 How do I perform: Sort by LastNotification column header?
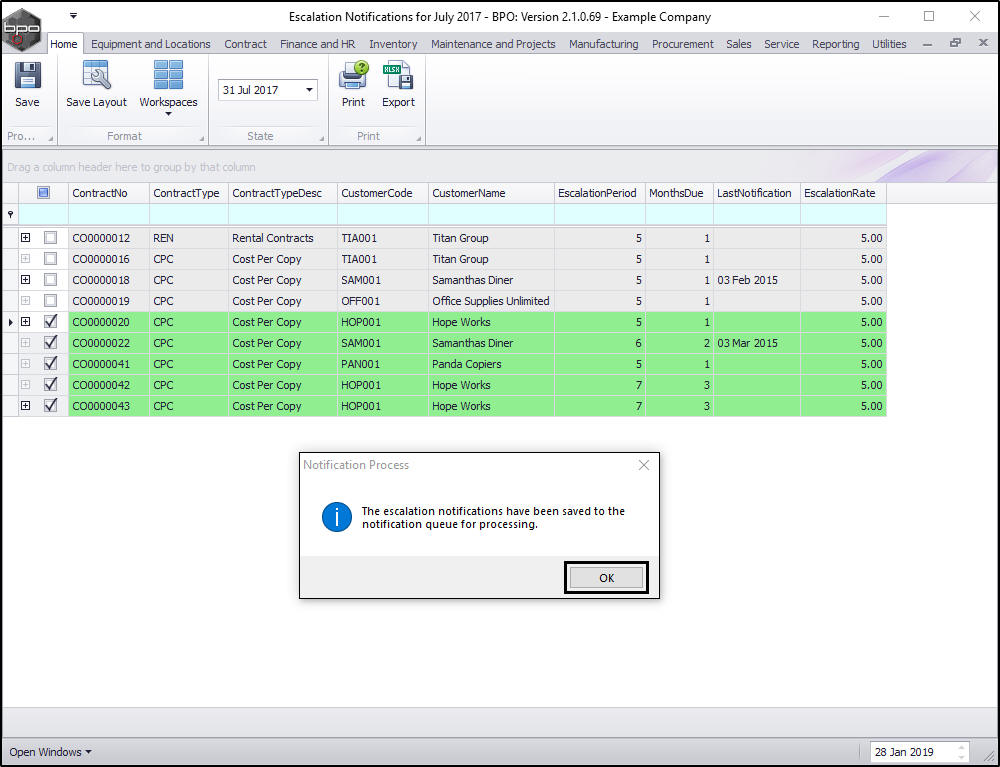point(756,193)
